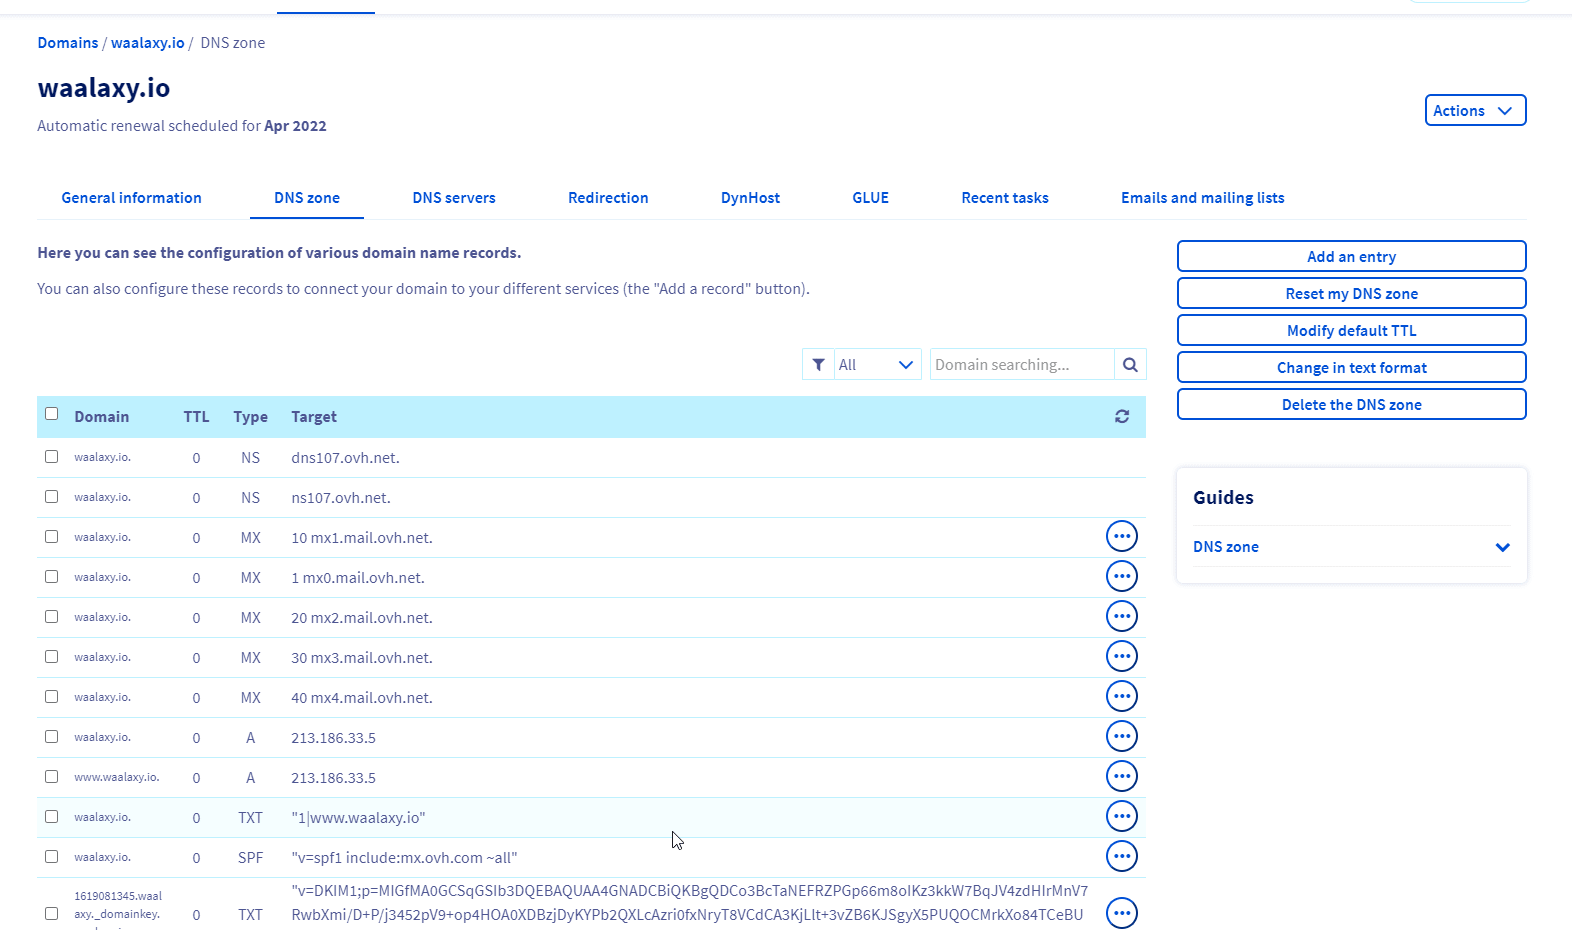
Task: Go to the Redirection tab
Action: (x=608, y=198)
